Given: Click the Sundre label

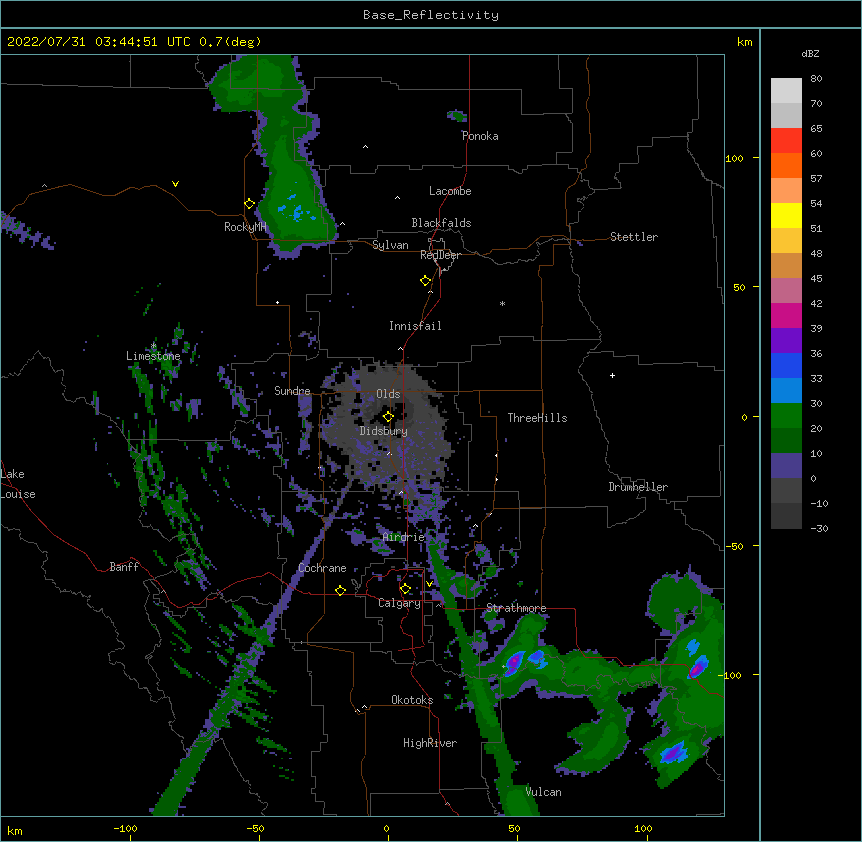Looking at the screenshot, I should click(x=292, y=391).
